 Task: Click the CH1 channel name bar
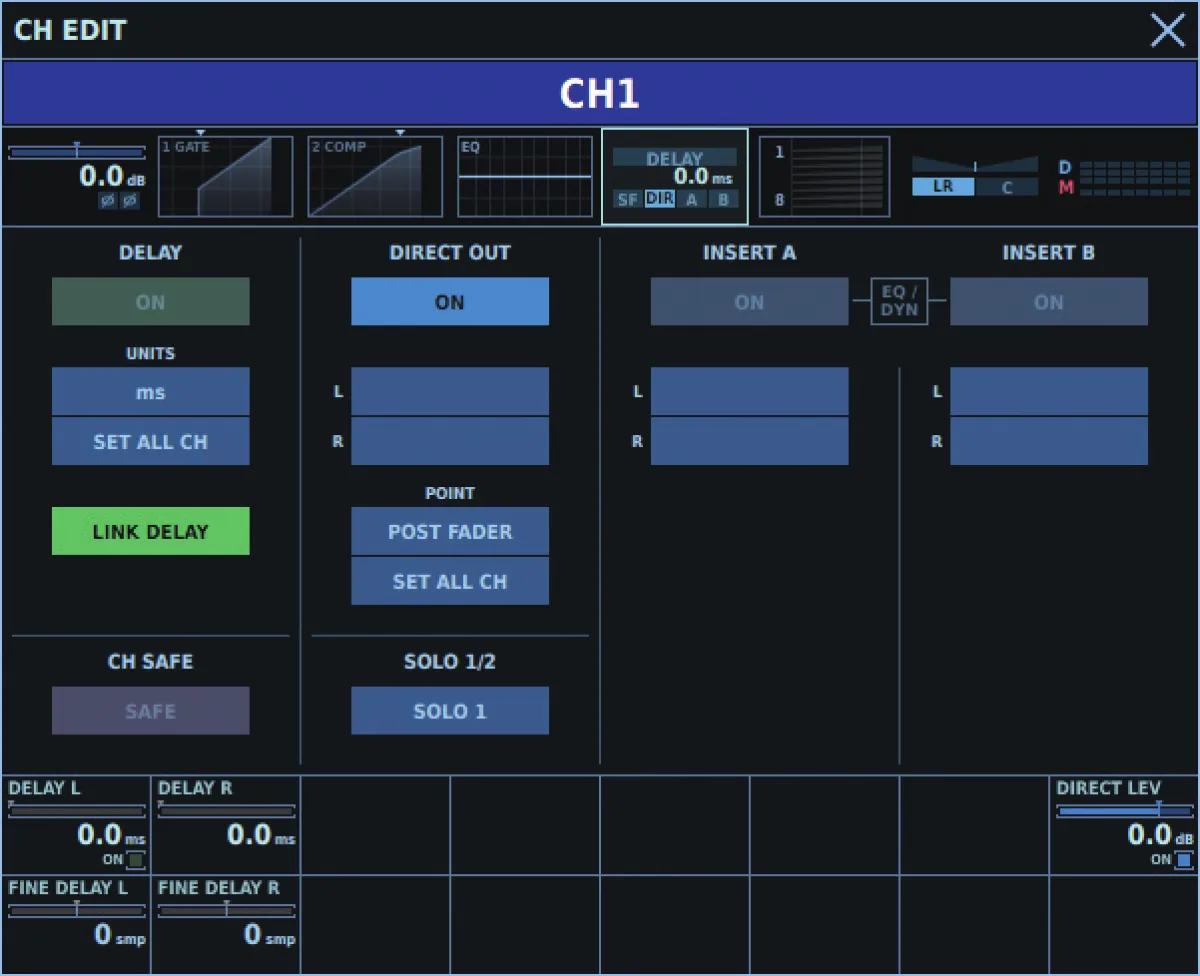pyautogui.click(x=600, y=94)
